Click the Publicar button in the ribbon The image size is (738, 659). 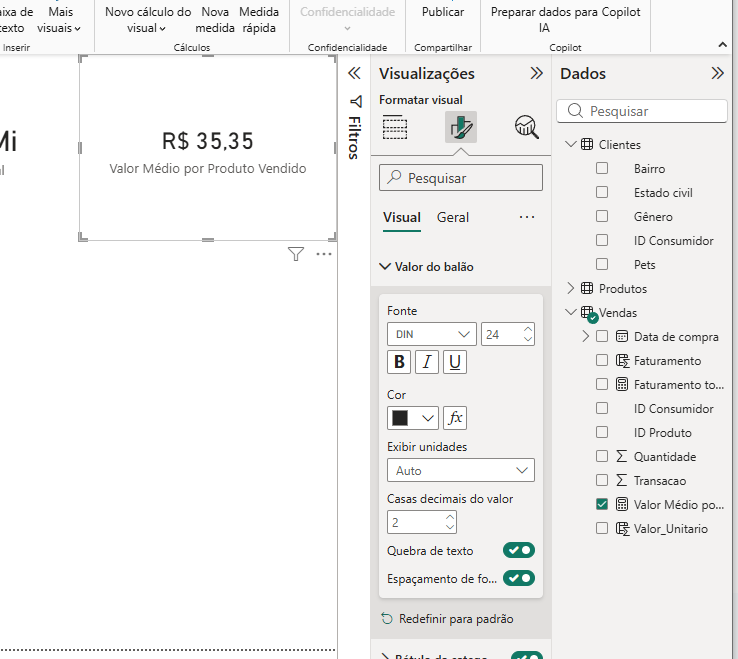point(442,12)
